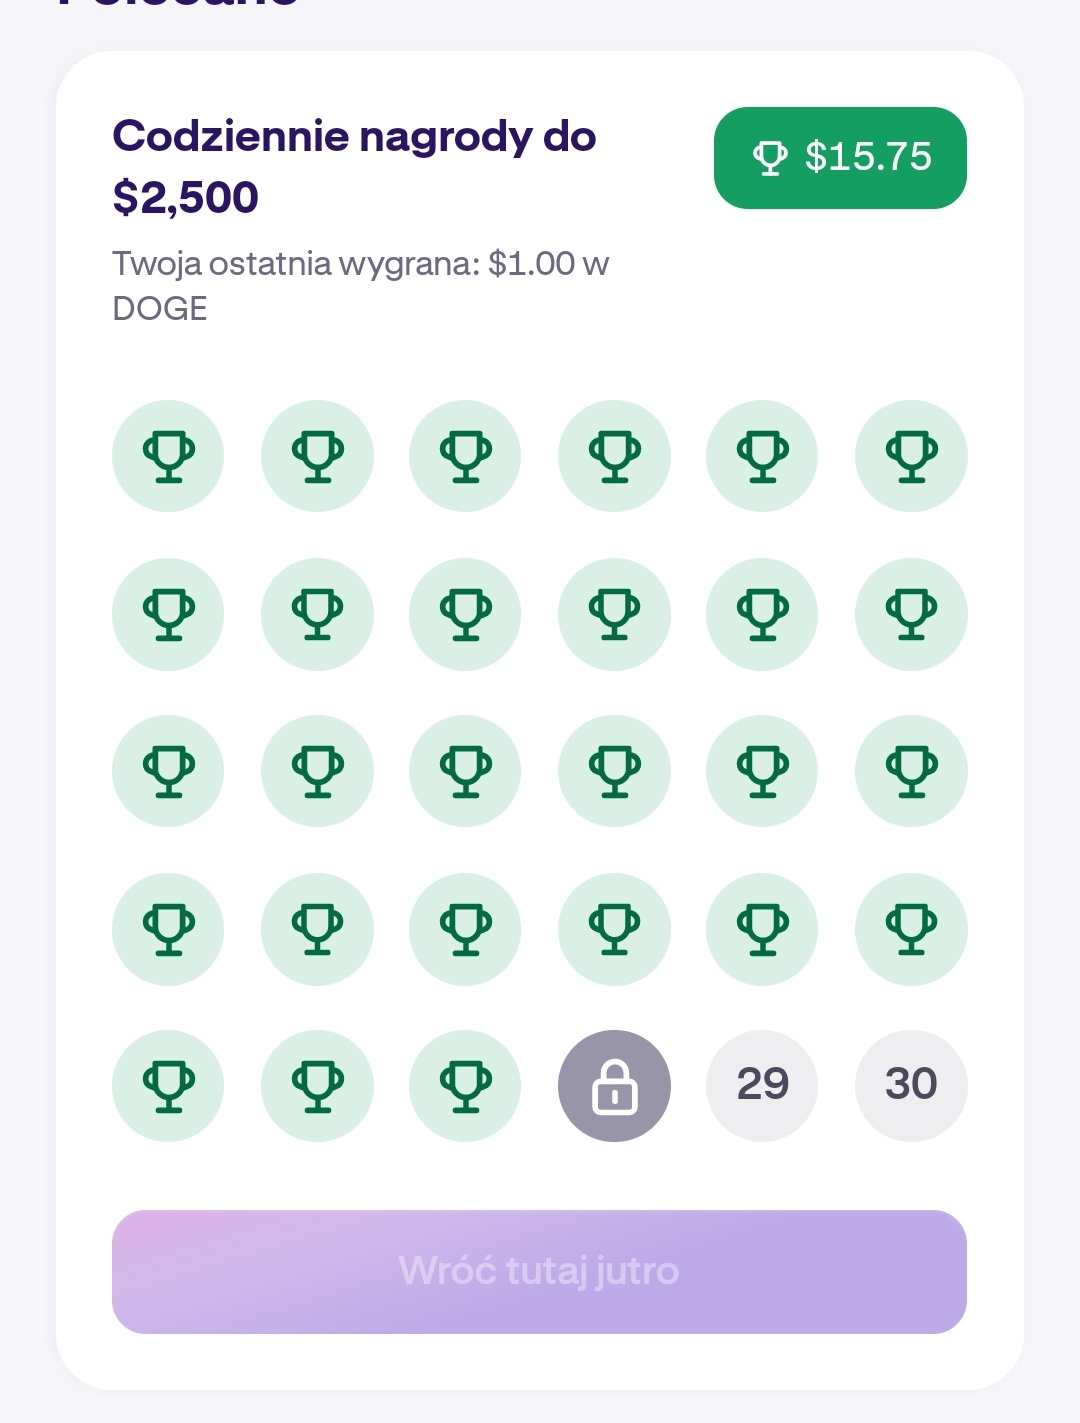Tap the fourth trophy in the third row

pos(614,771)
